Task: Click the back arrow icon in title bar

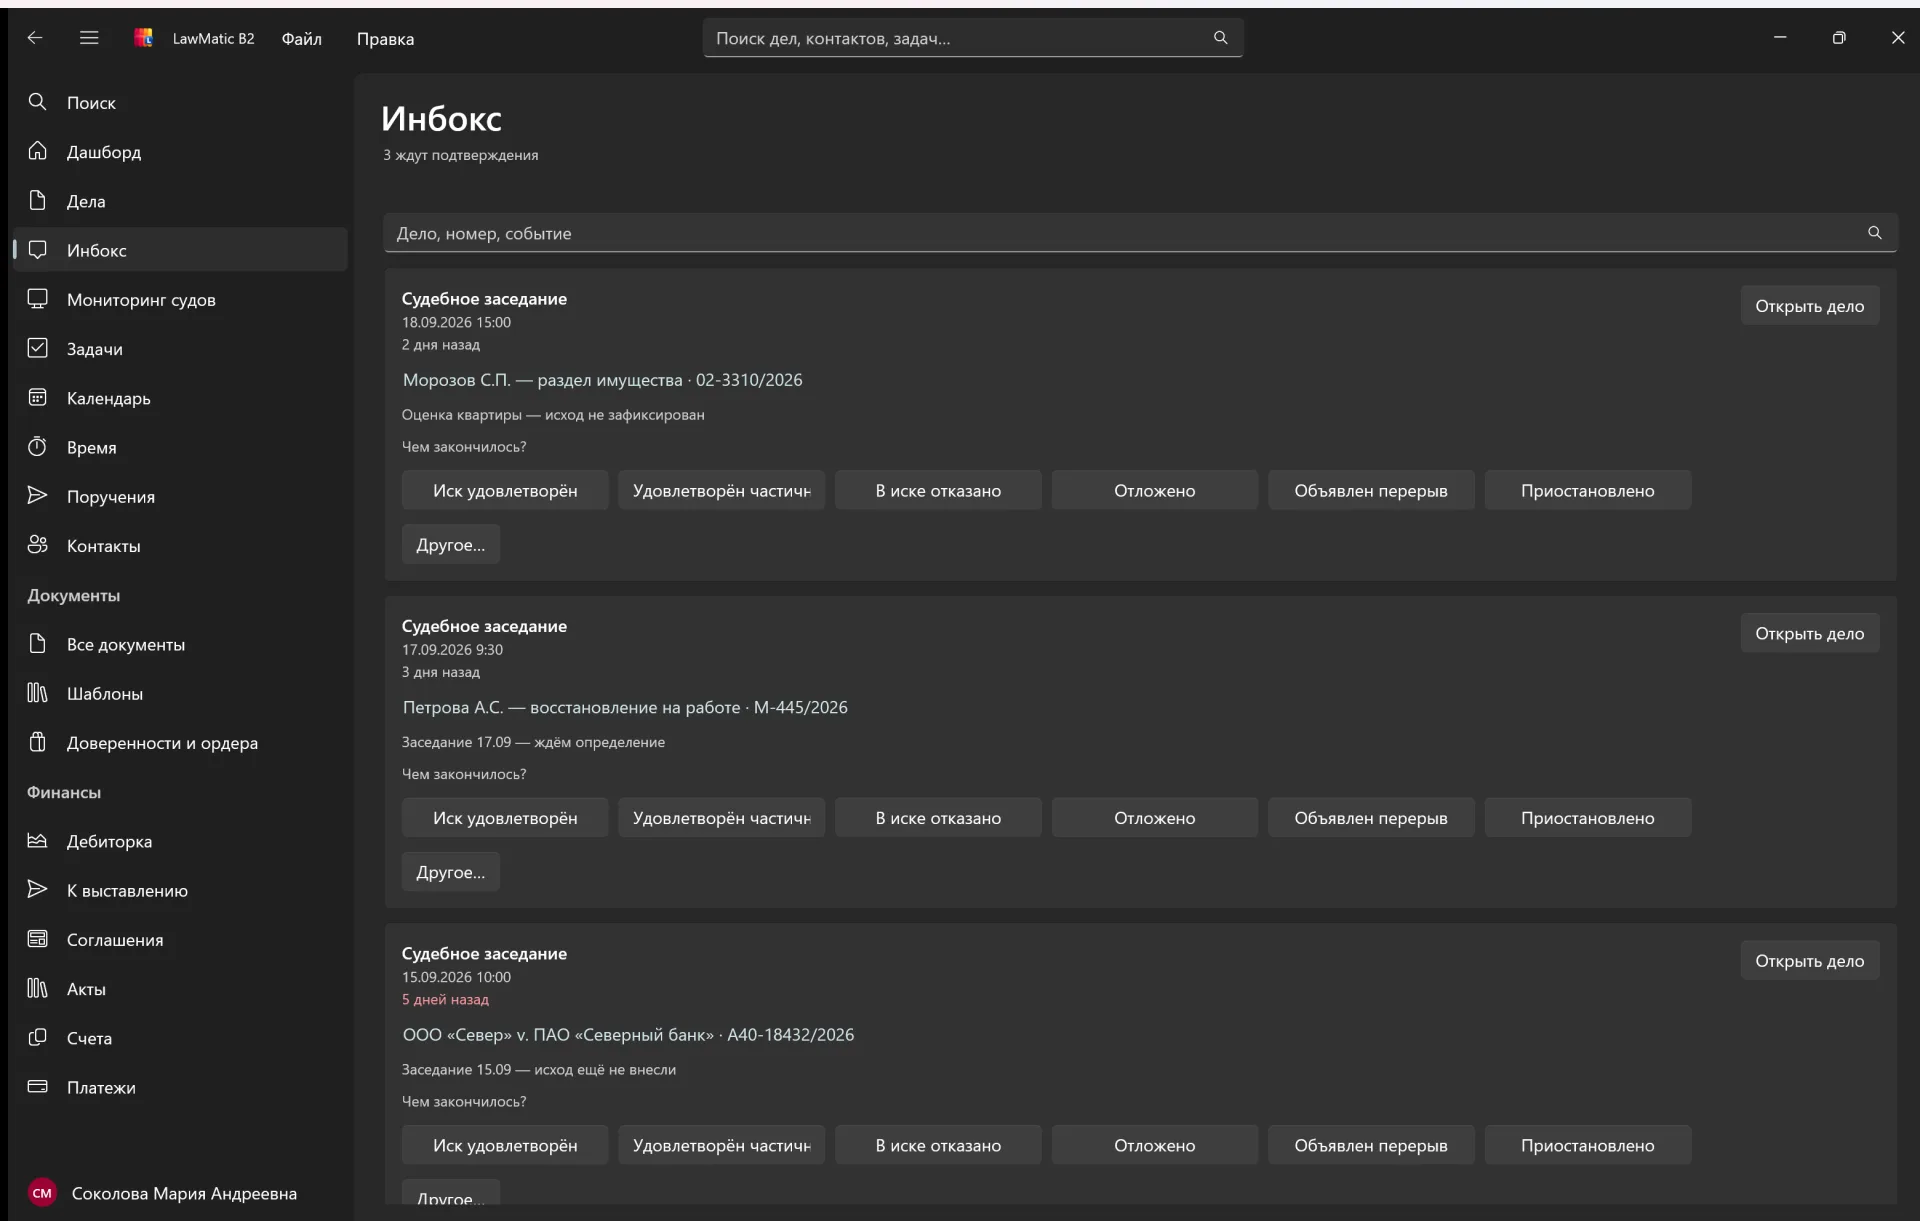Action: pos(35,38)
